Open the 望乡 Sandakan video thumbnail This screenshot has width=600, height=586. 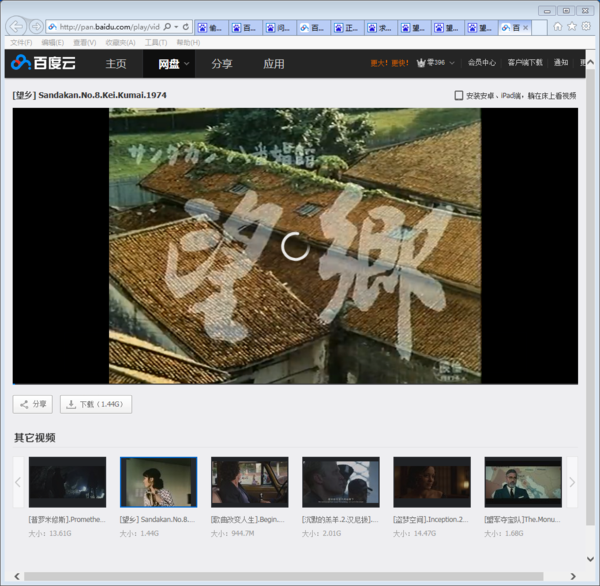click(x=158, y=482)
